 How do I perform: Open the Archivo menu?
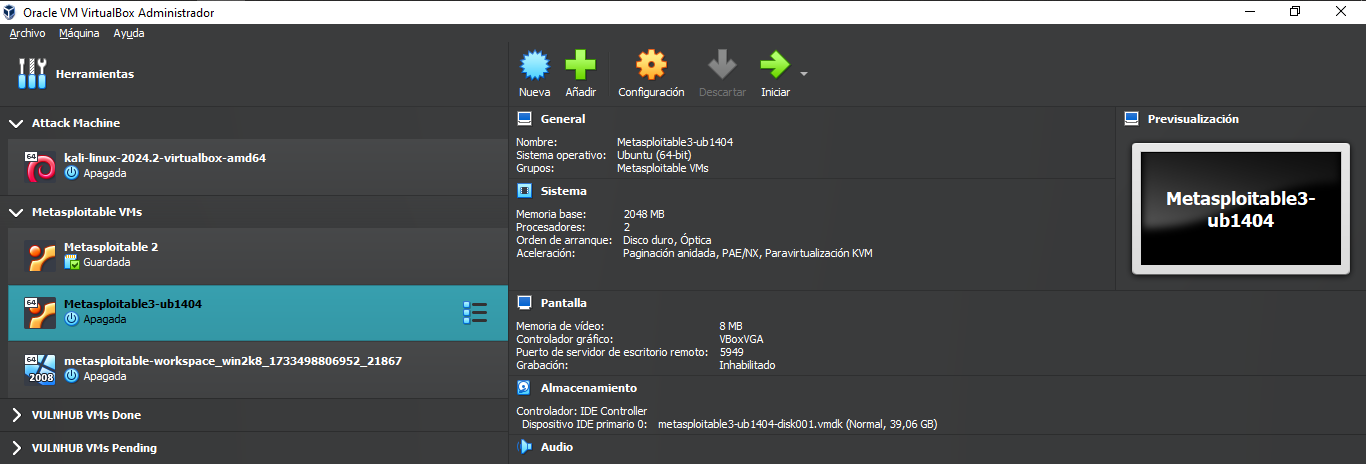[x=27, y=33]
